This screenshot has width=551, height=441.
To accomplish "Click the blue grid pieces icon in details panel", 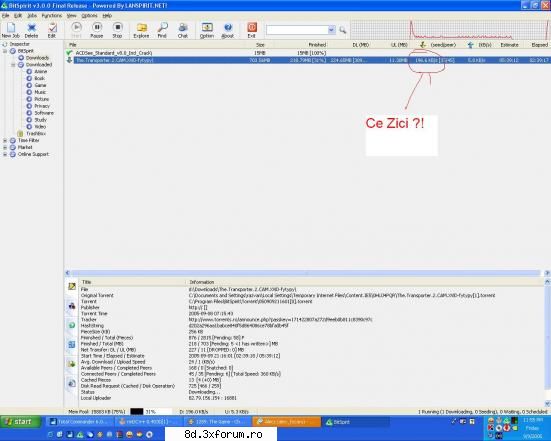I will [x=72, y=344].
